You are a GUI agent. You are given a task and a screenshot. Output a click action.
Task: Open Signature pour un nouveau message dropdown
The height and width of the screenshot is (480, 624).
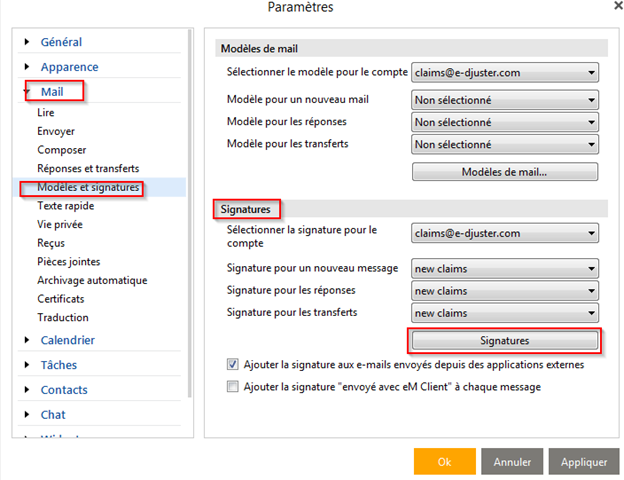pos(505,269)
